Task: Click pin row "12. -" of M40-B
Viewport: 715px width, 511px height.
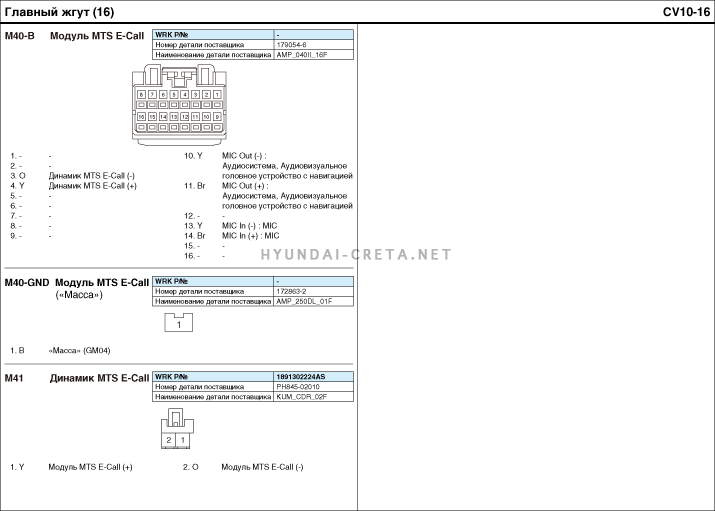Action: (x=192, y=216)
